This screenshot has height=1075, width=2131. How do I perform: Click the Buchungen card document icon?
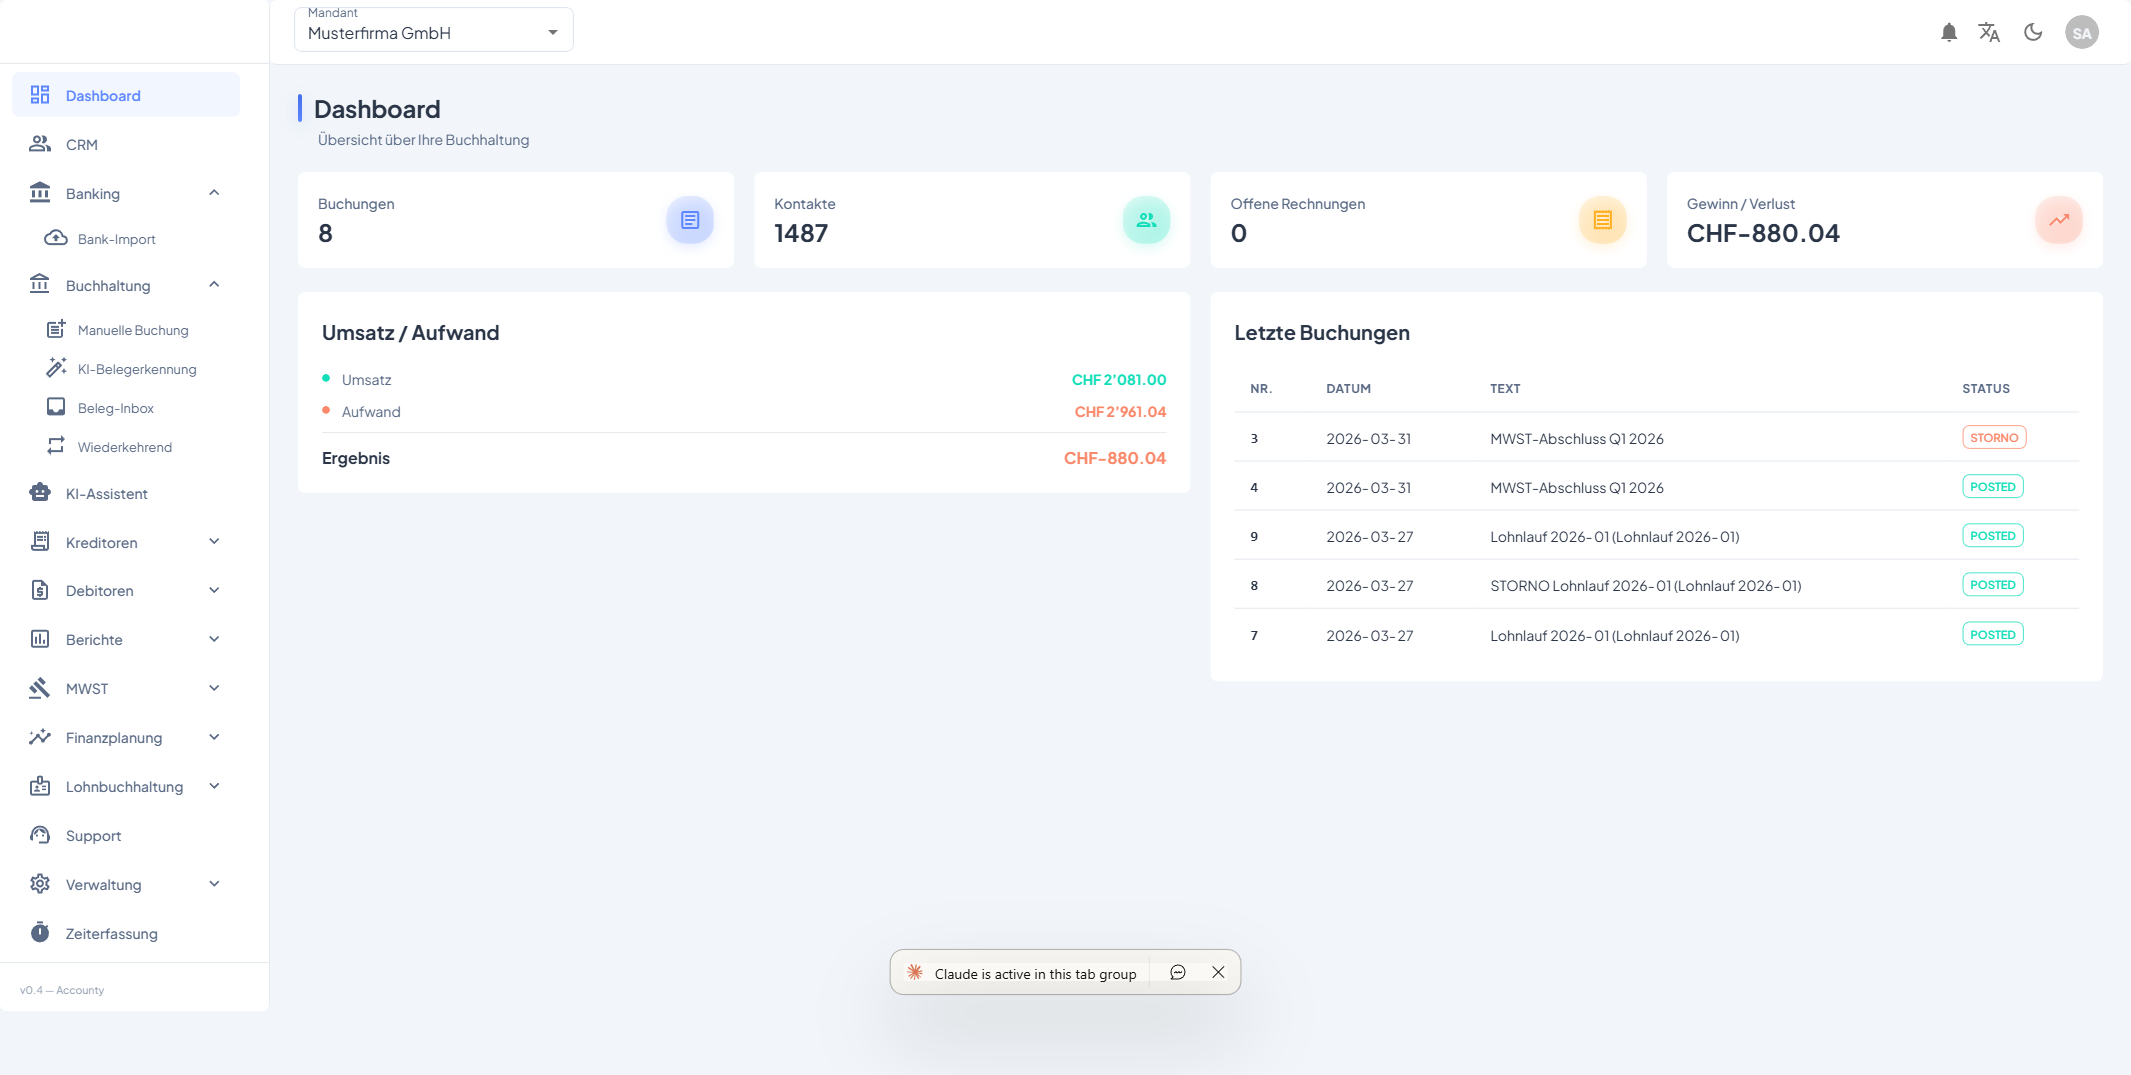tap(689, 220)
